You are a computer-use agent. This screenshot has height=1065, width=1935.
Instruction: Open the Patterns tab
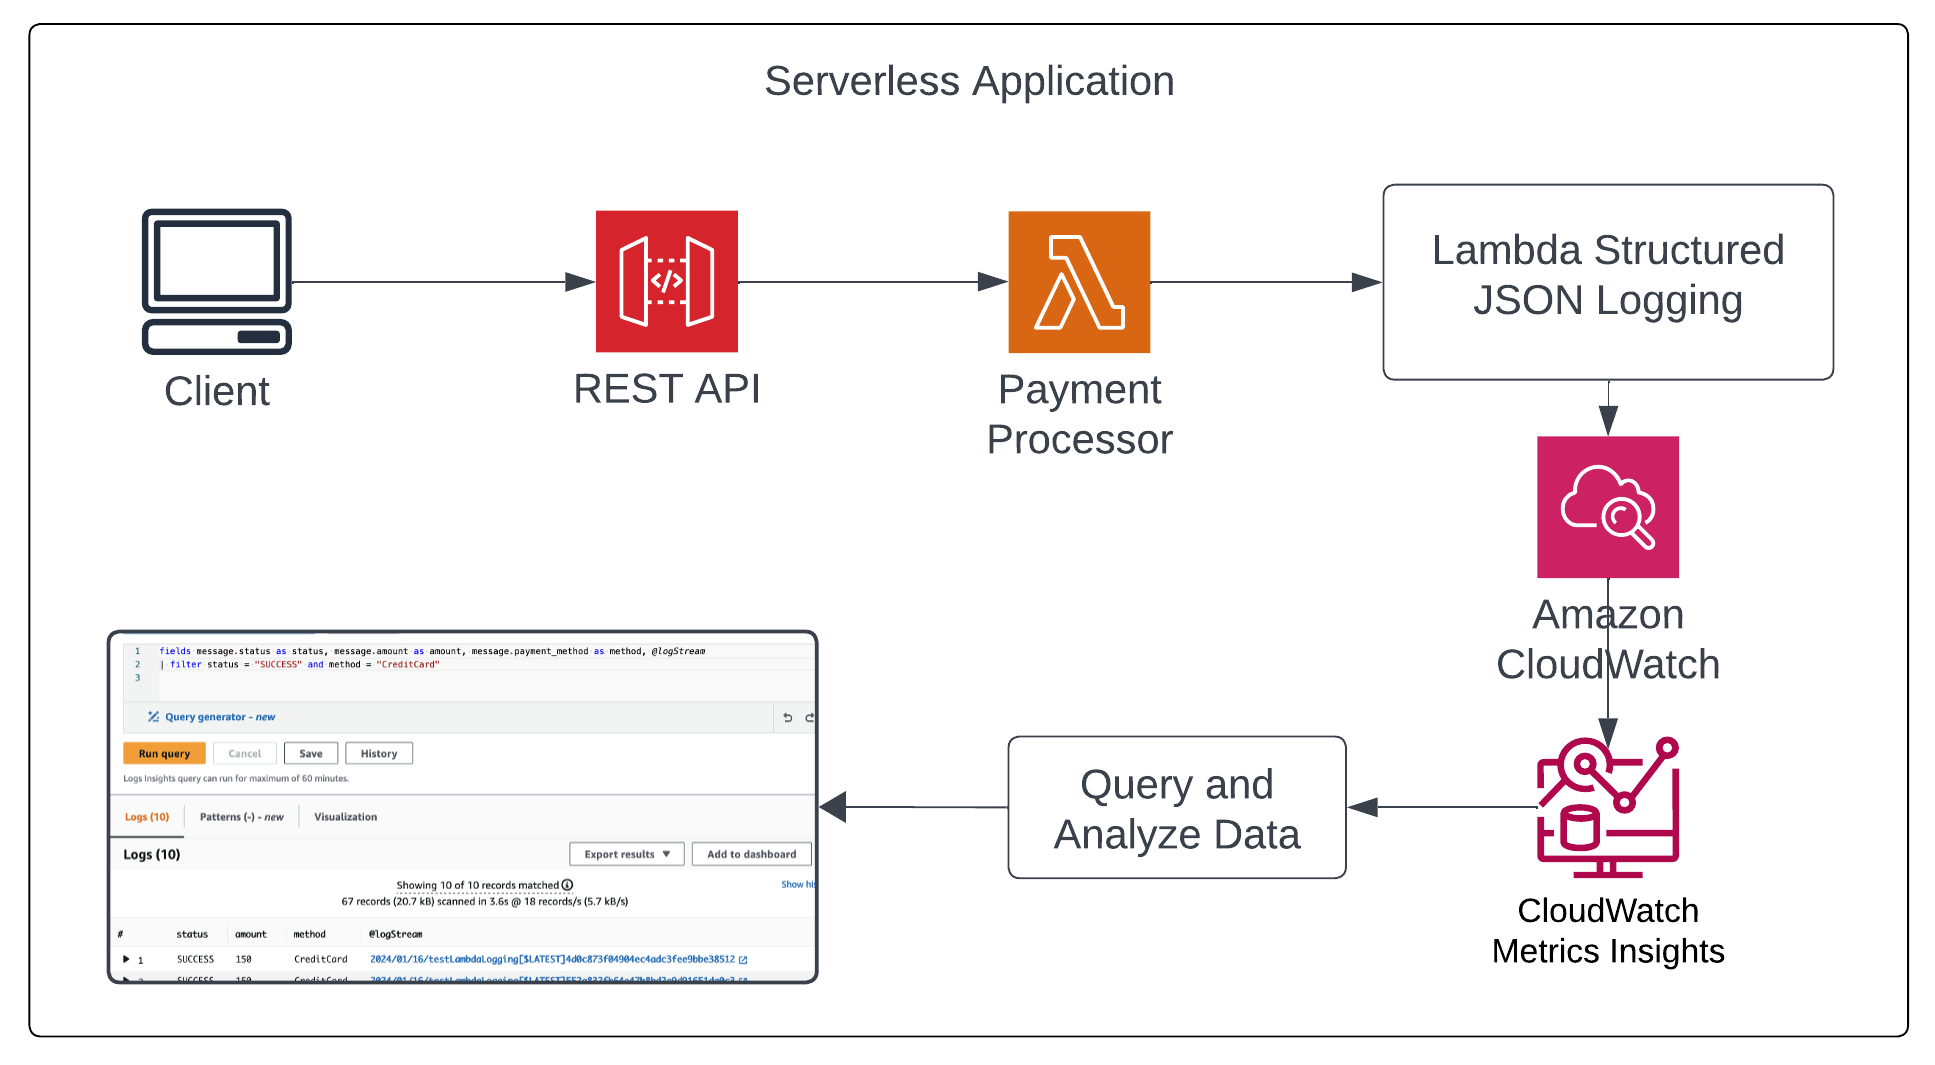(x=241, y=817)
